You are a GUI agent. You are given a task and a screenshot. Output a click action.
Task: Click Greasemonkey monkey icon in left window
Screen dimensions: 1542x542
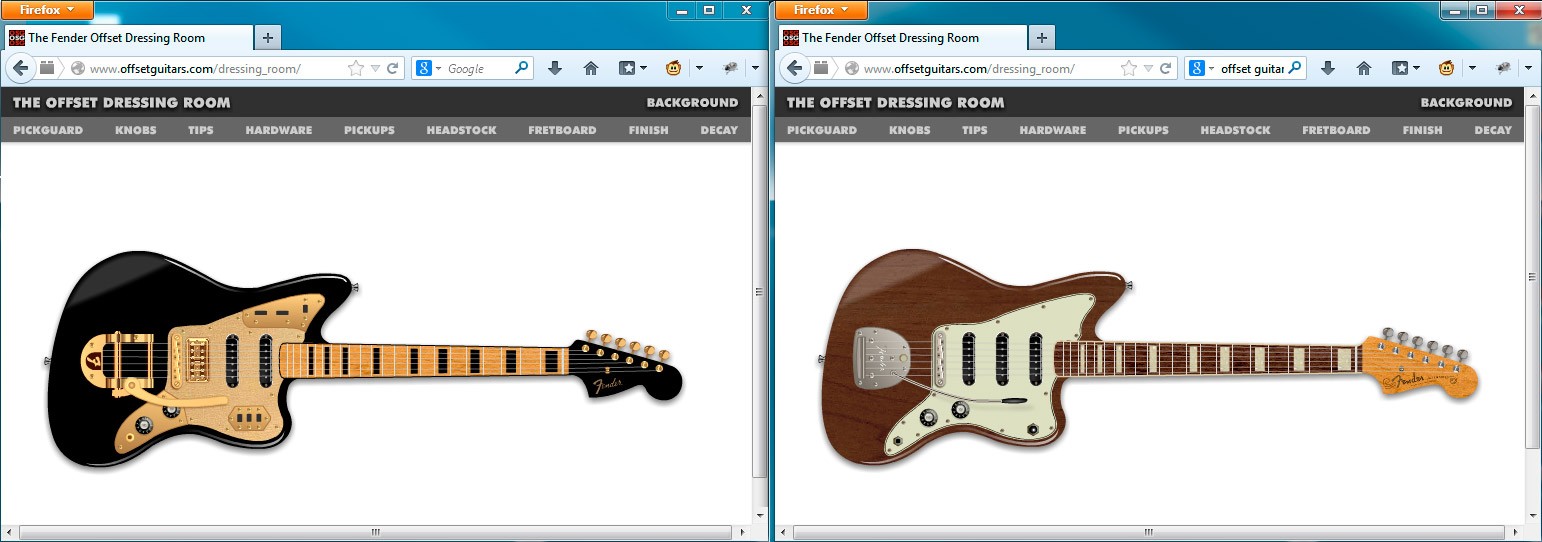[x=674, y=68]
